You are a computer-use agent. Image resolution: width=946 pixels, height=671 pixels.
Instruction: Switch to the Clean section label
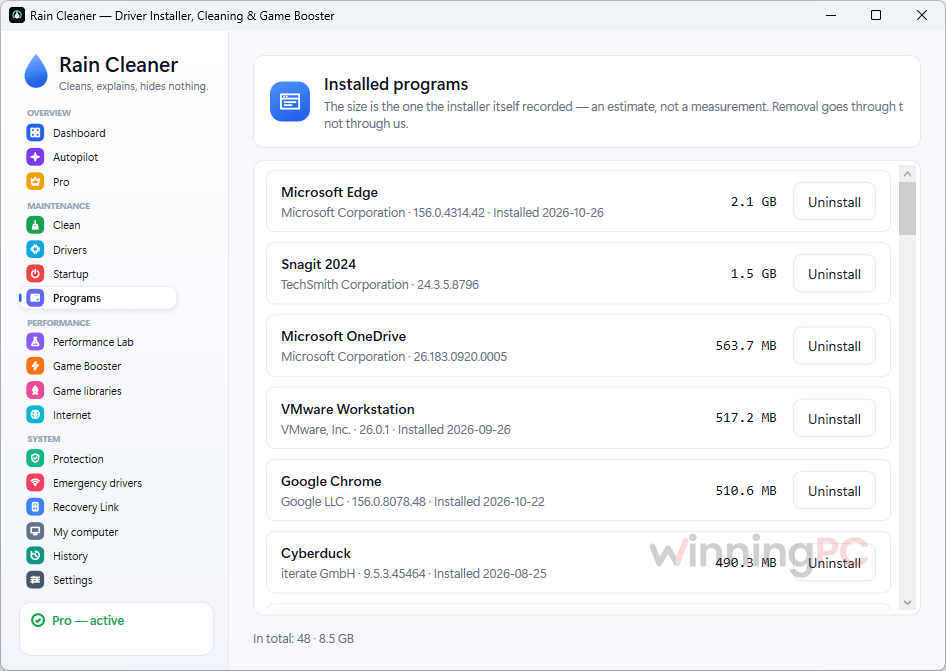click(66, 225)
